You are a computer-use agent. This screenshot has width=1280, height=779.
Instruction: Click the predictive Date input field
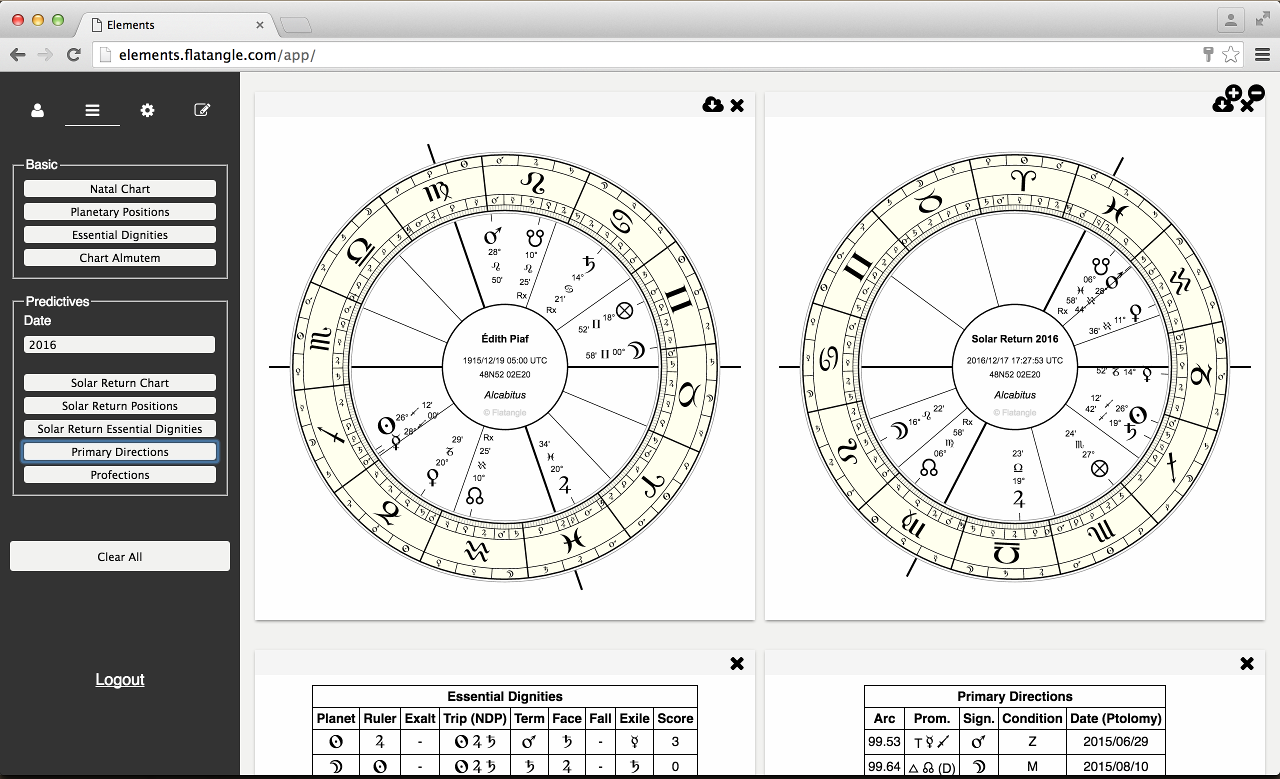[120, 345]
